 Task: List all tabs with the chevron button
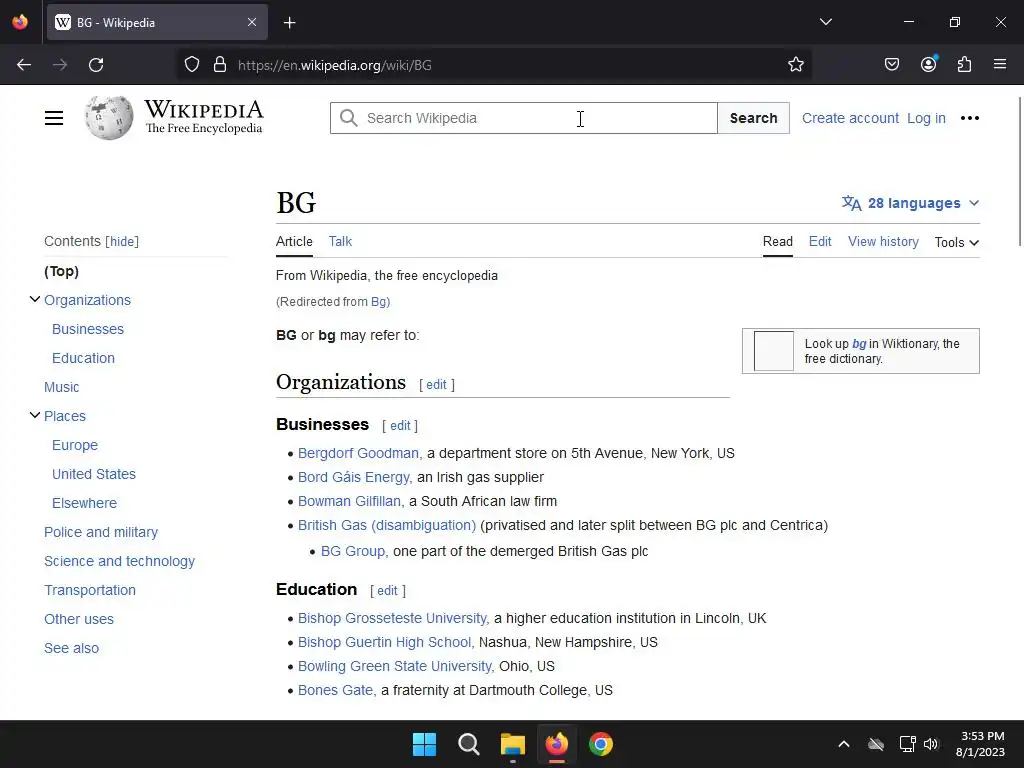point(825,22)
